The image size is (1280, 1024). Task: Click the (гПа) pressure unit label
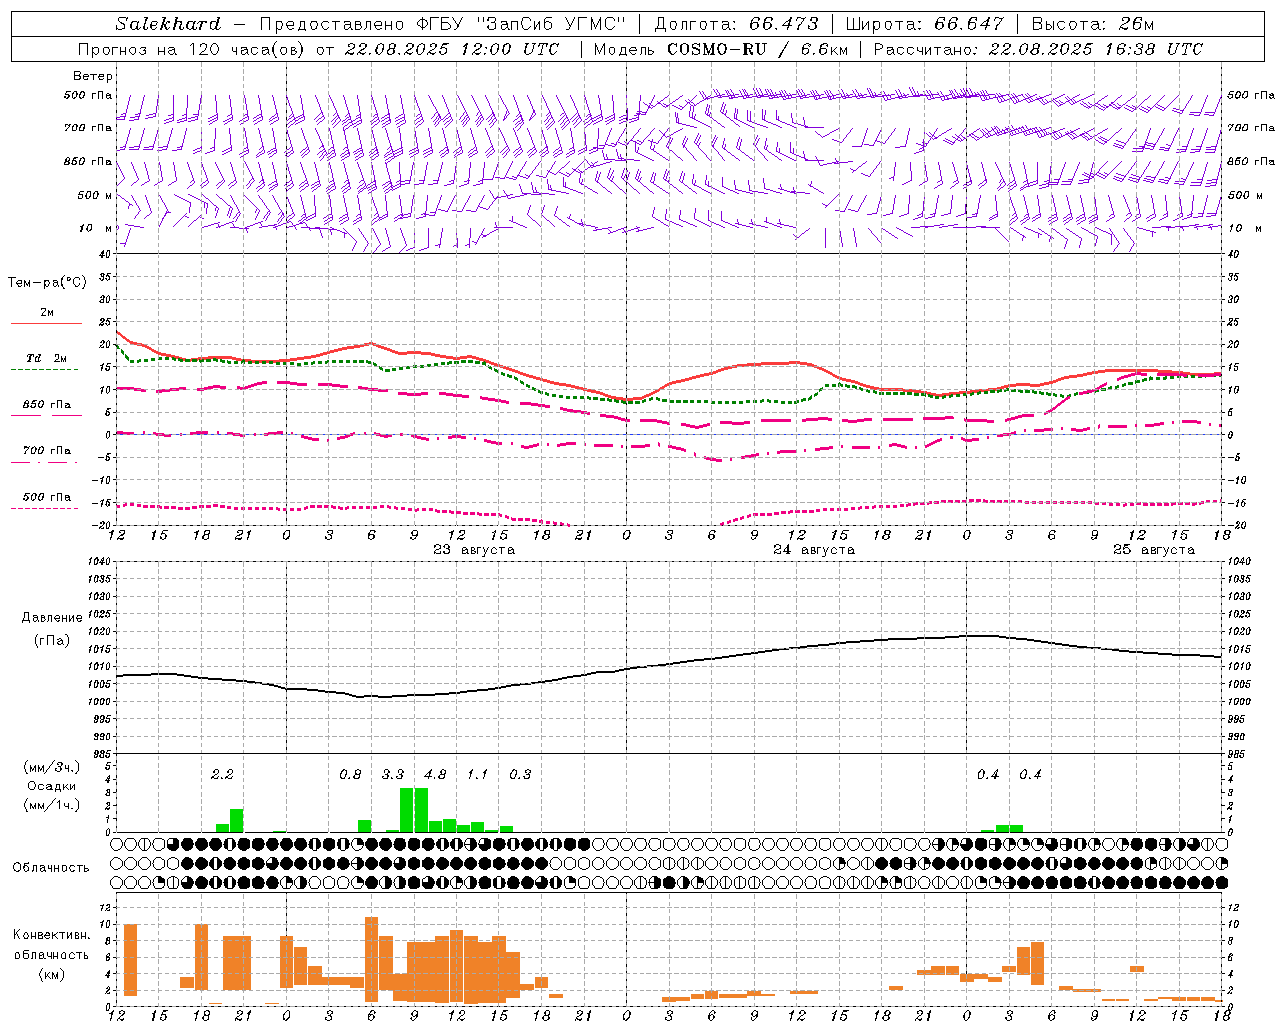click(52, 641)
